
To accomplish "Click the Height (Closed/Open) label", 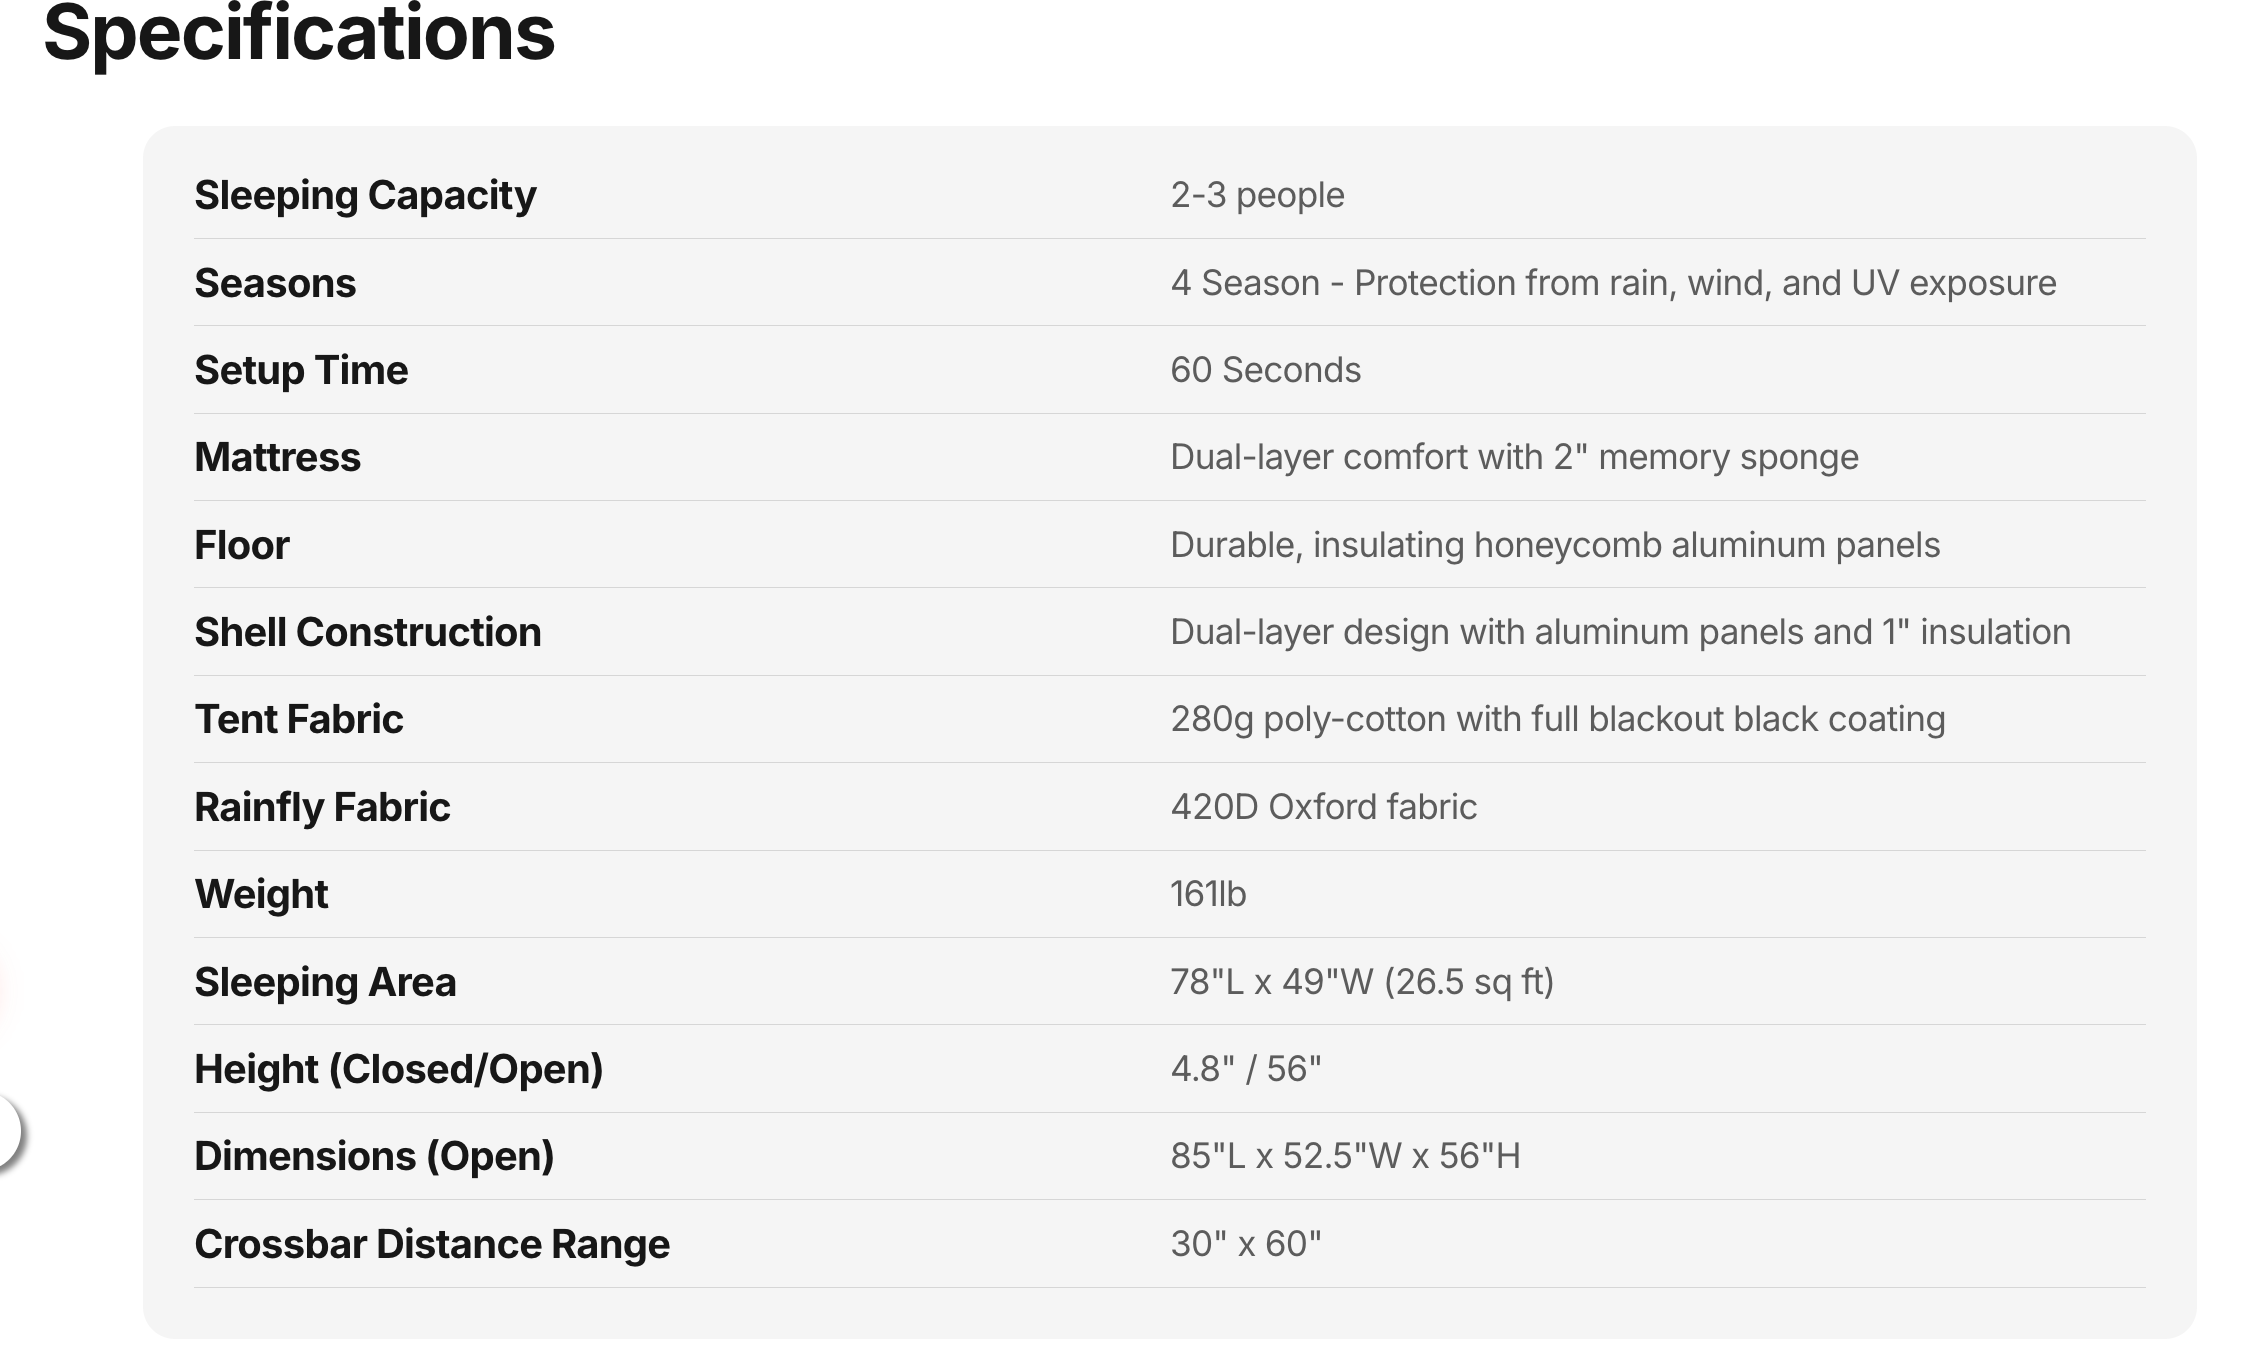I will coord(398,1069).
